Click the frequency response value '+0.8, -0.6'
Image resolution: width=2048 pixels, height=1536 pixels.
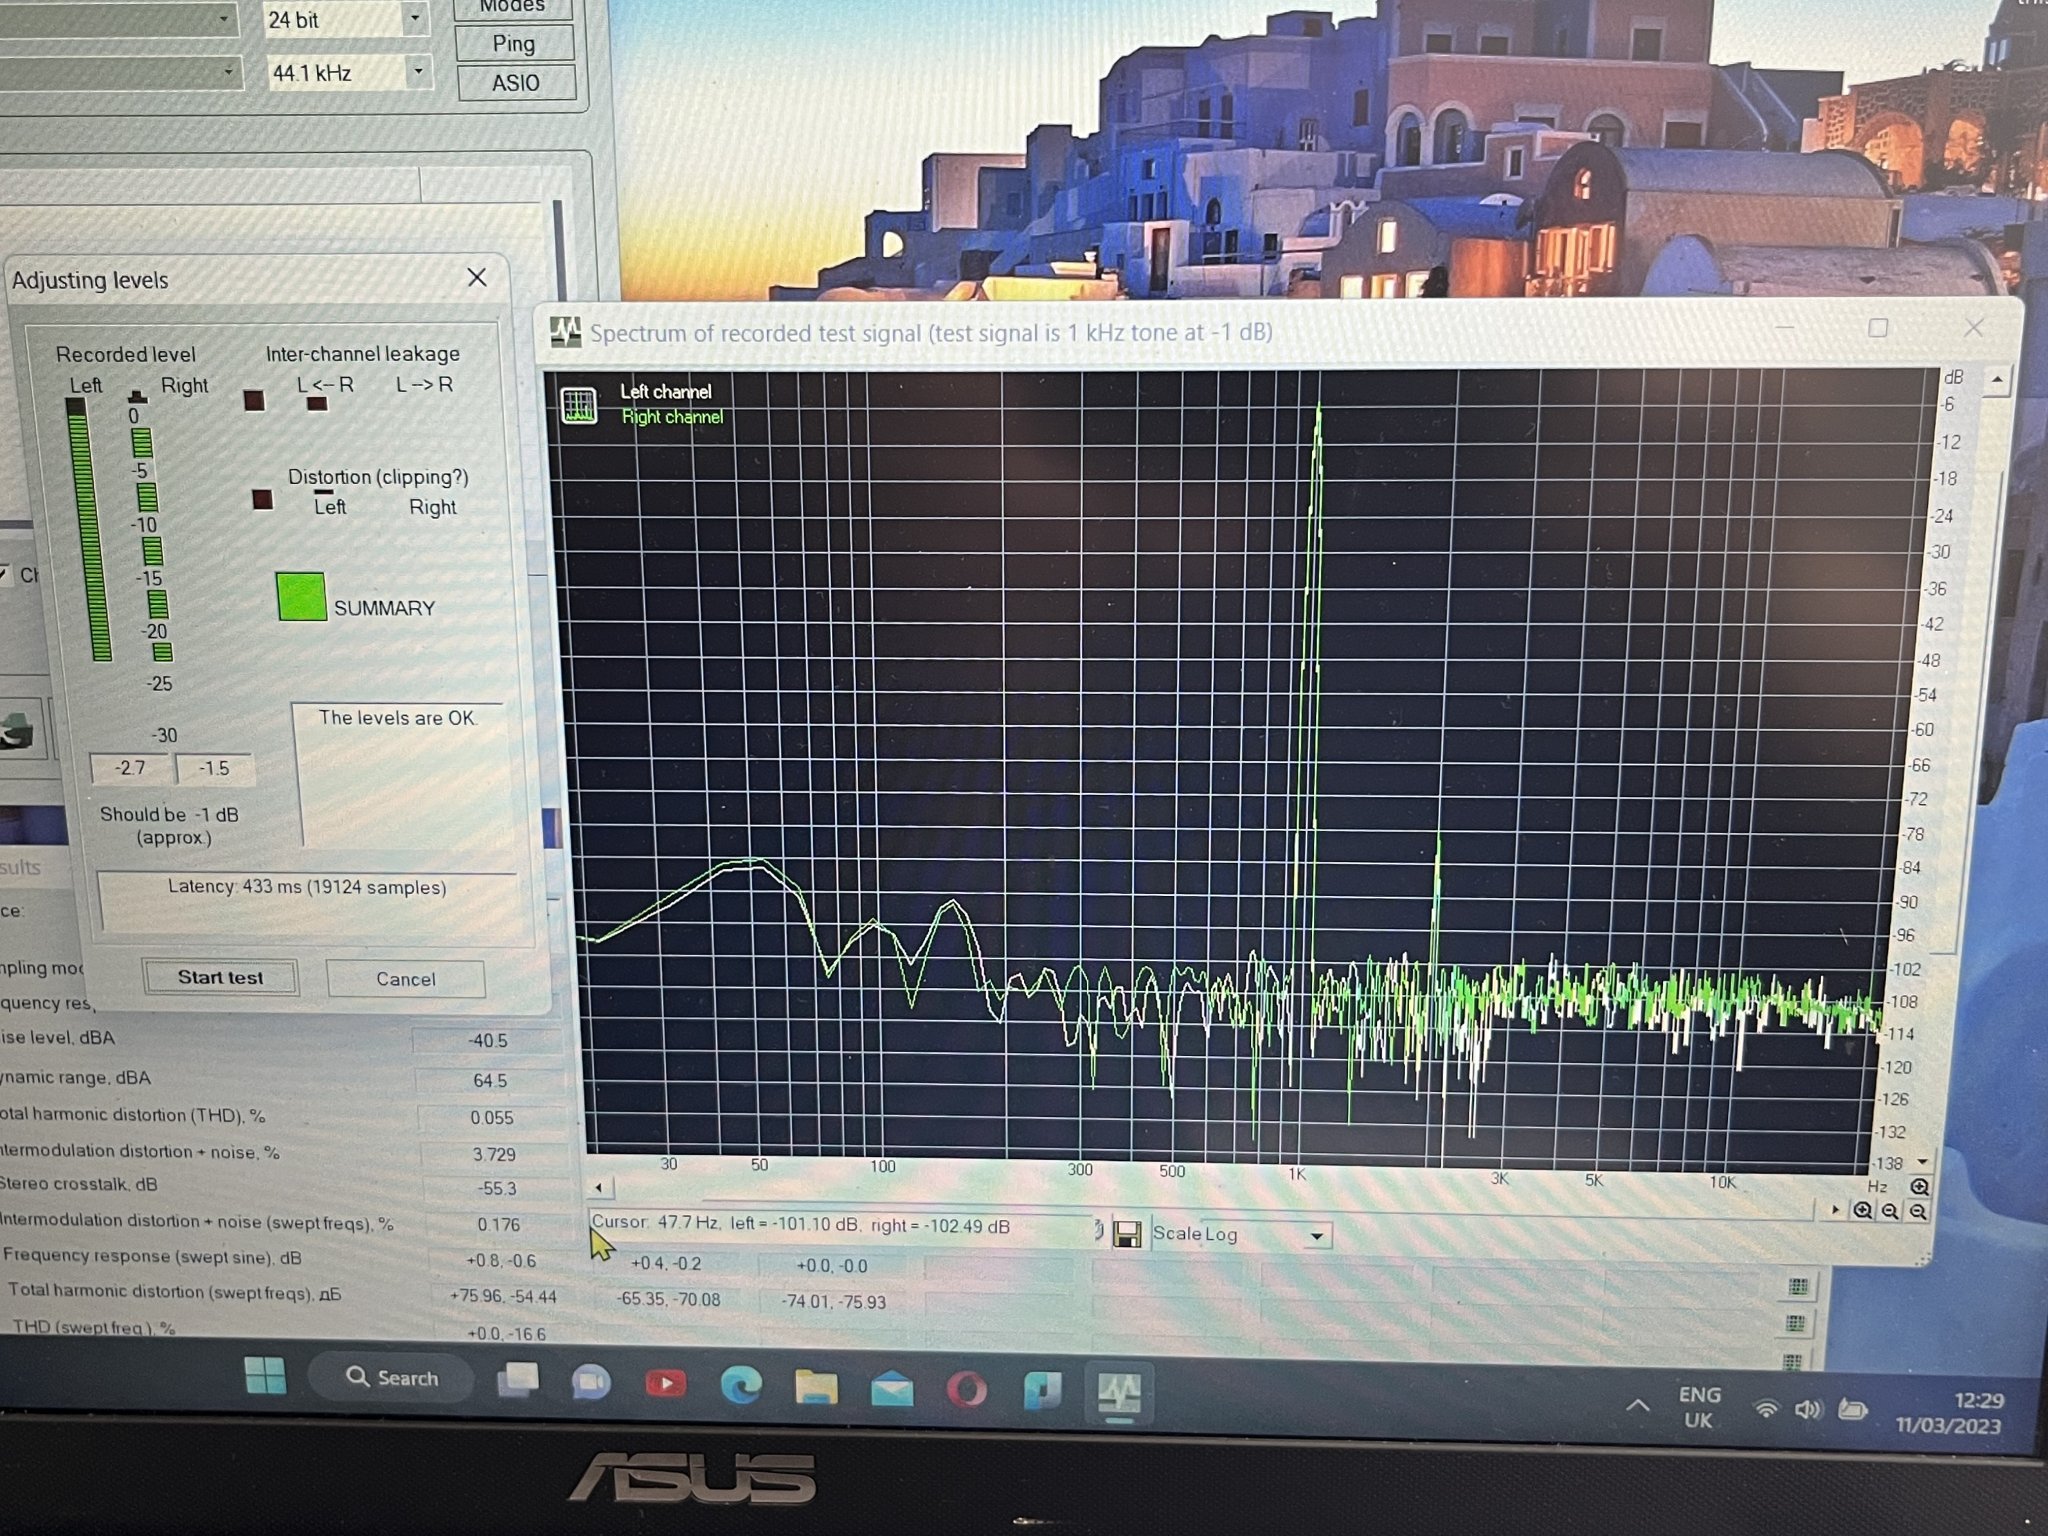(501, 1260)
